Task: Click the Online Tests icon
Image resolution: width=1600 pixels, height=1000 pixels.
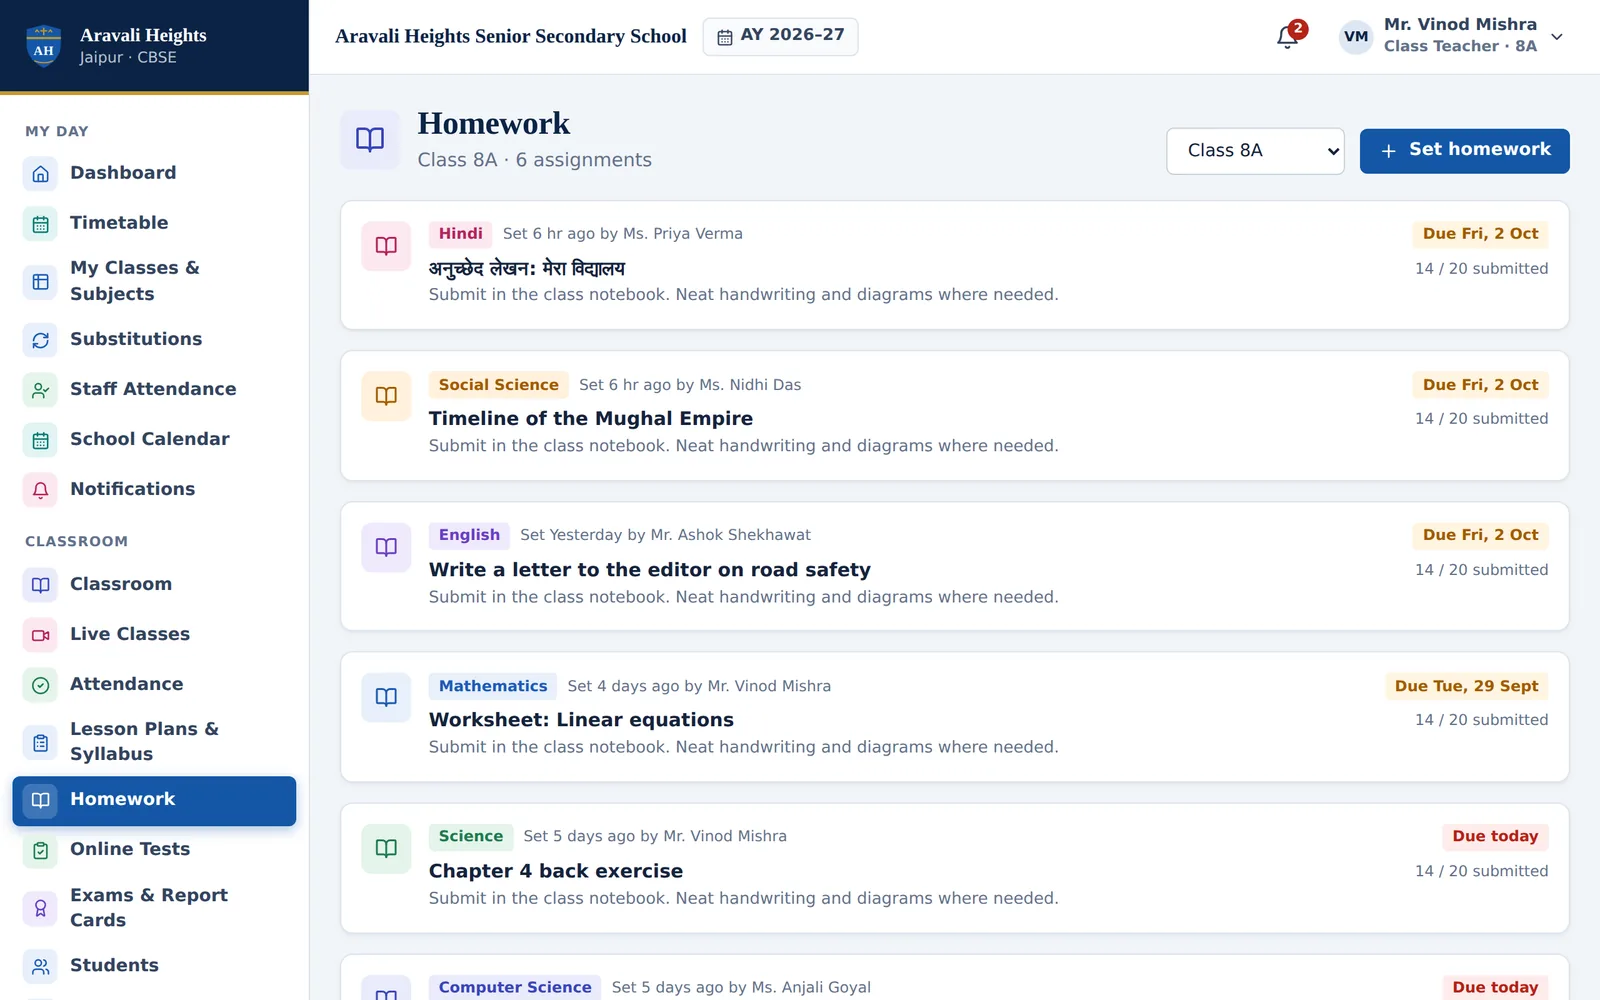Action: coord(40,849)
